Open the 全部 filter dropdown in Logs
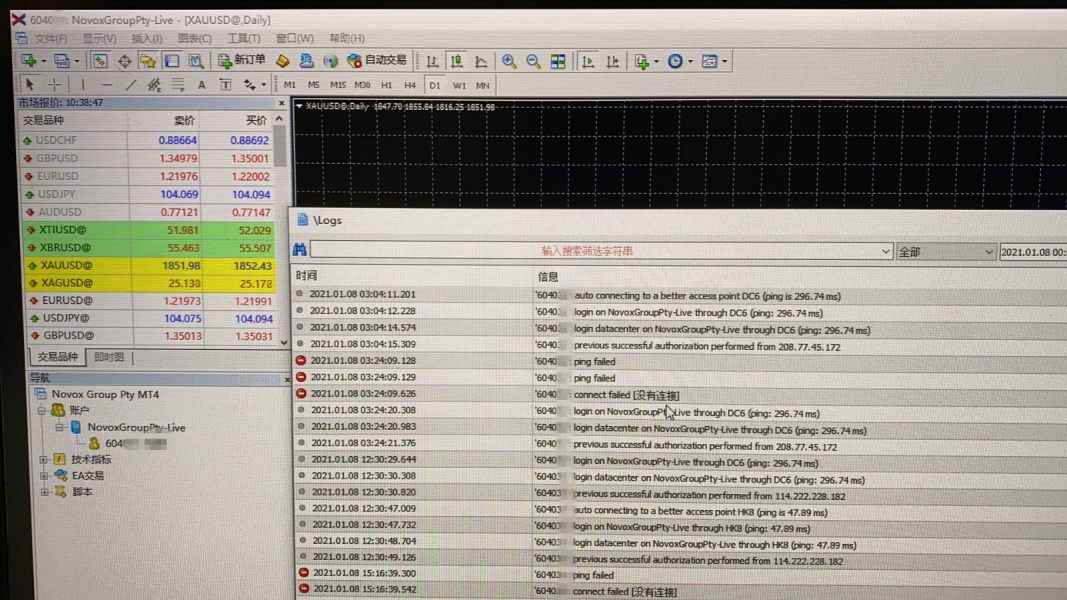The height and width of the screenshot is (600, 1067). 946,252
